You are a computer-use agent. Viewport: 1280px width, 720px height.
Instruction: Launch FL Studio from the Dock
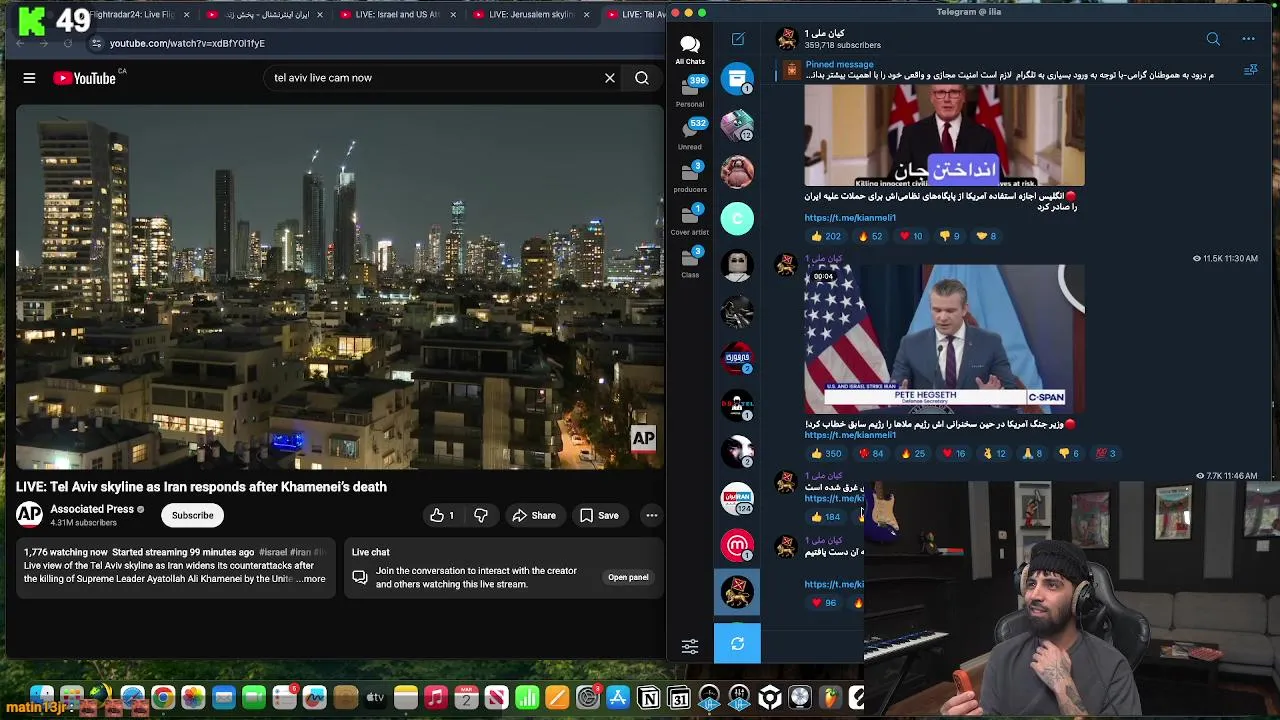[831, 697]
